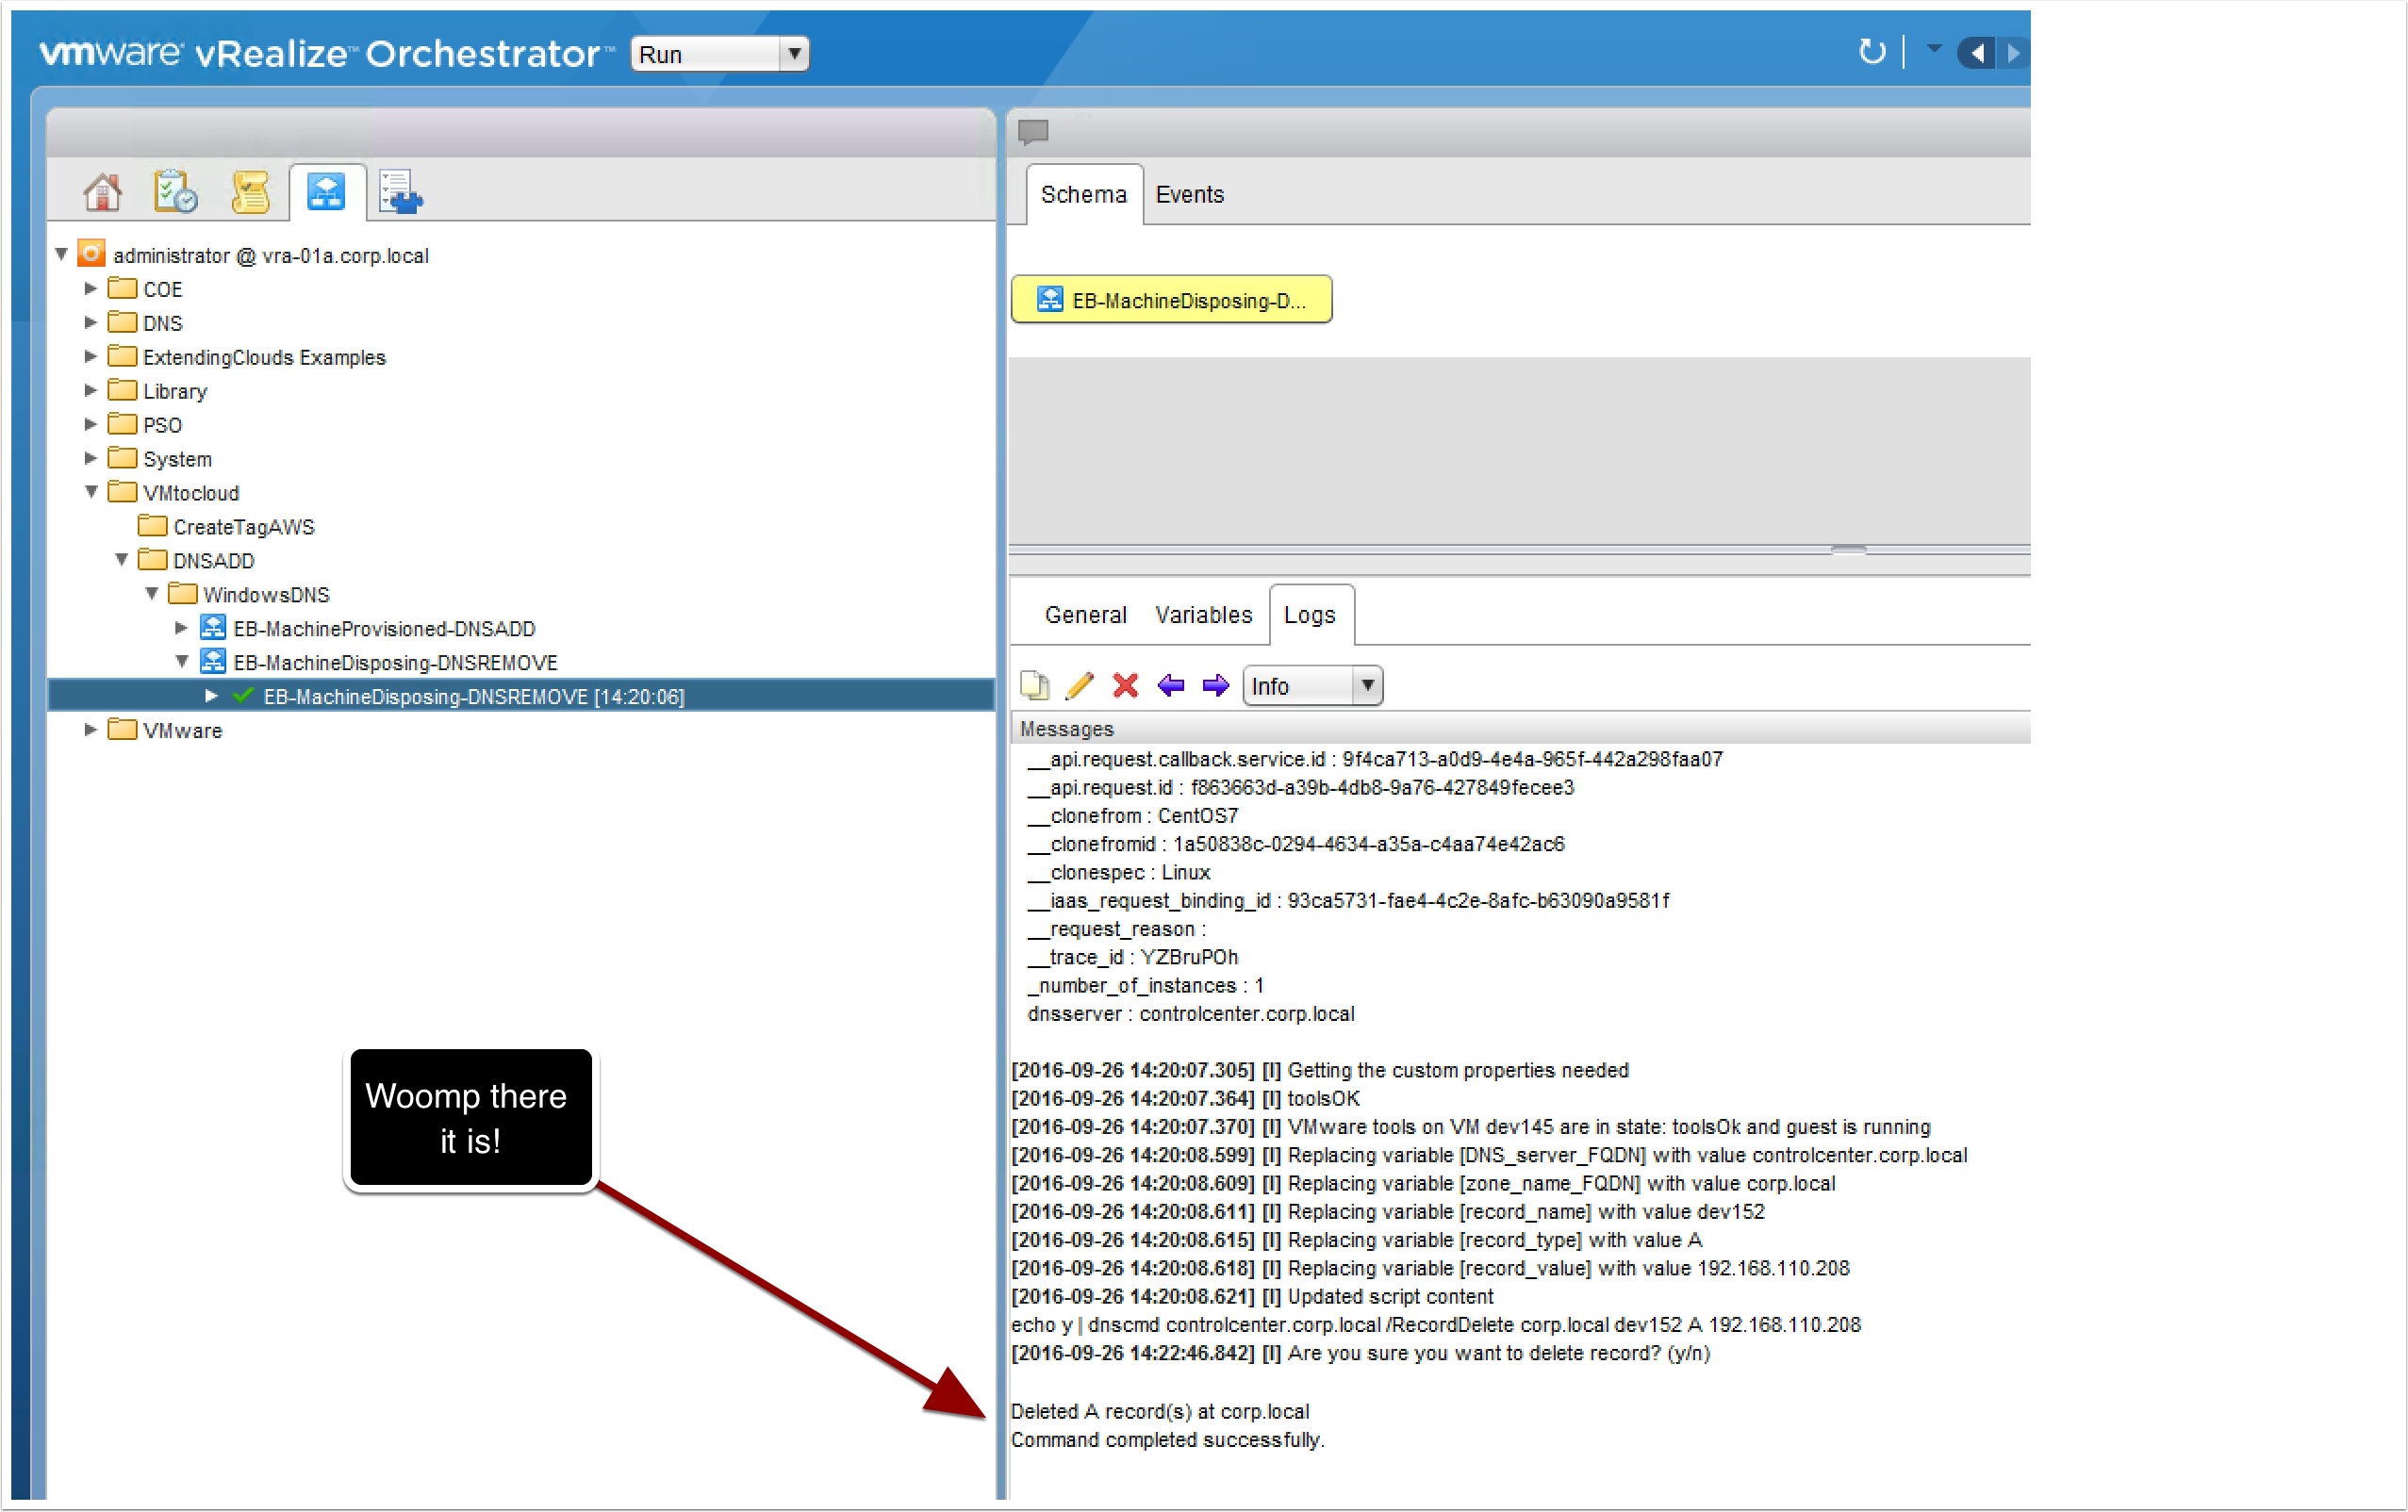Switch to the Schema tab
2408x1512 pixels.
click(1084, 194)
